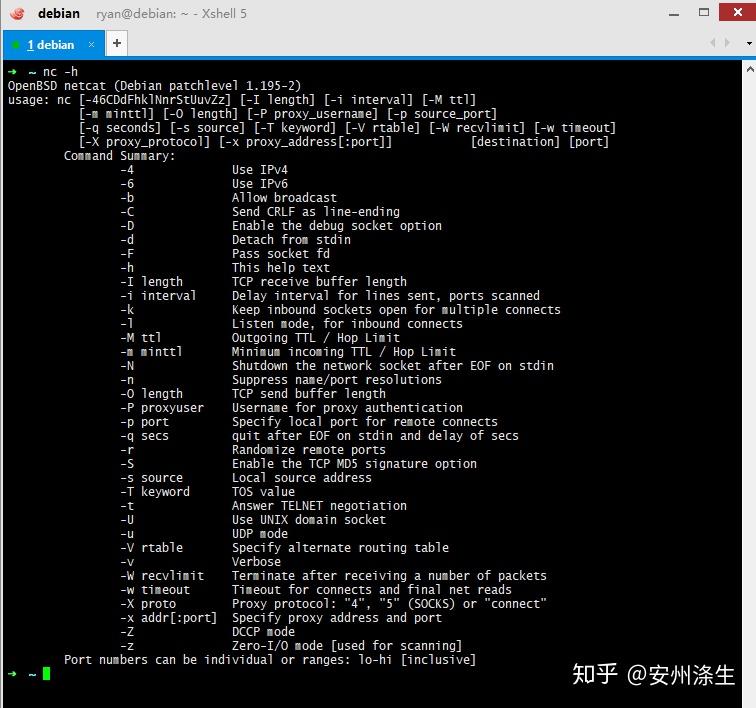756x708 pixels.
Task: Click the green cursor at the bottom prompt
Action: click(x=46, y=673)
